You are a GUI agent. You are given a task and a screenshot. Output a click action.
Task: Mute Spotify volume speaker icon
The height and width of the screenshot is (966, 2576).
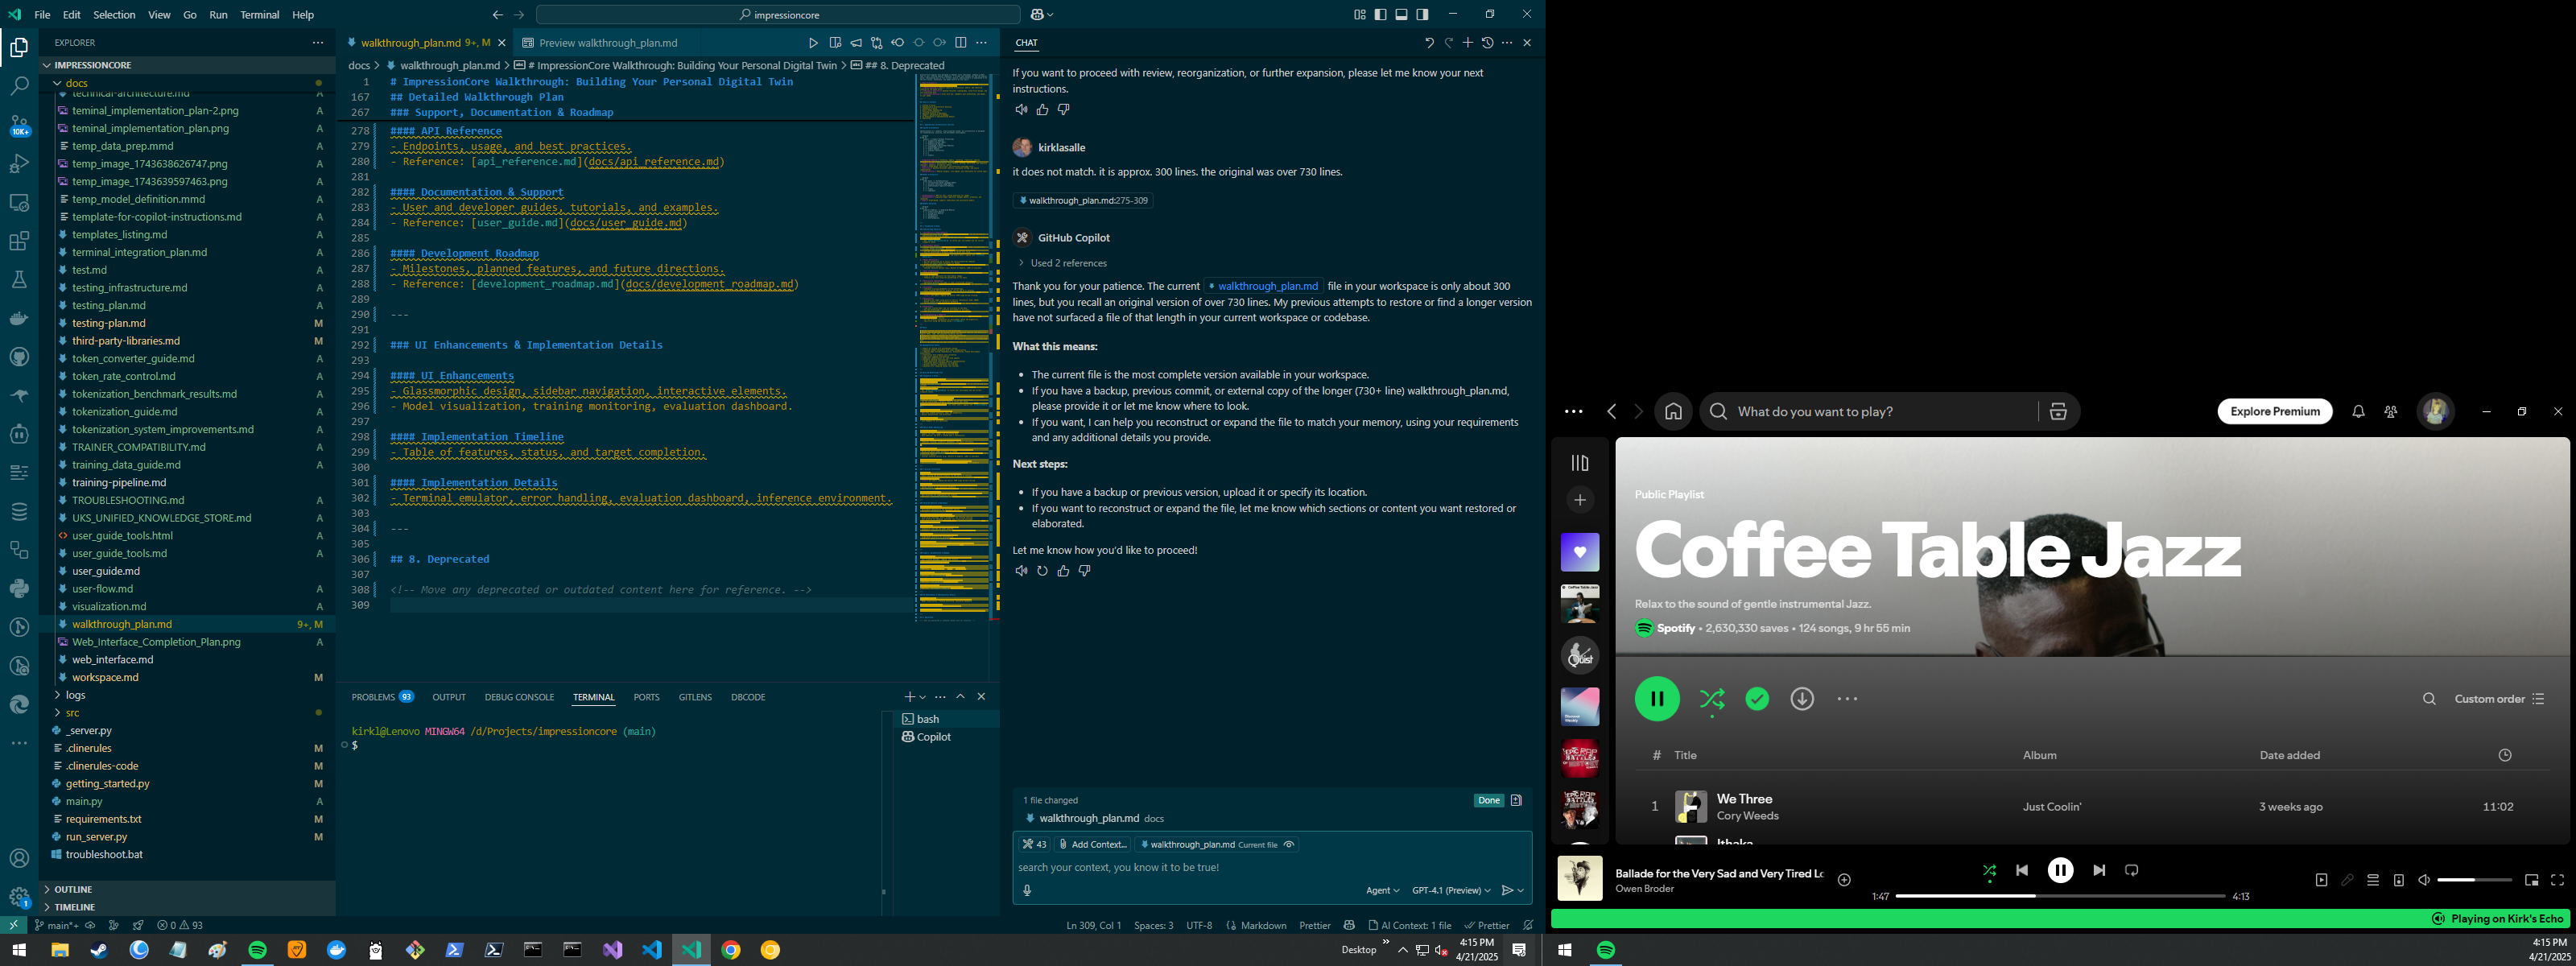(x=2424, y=880)
